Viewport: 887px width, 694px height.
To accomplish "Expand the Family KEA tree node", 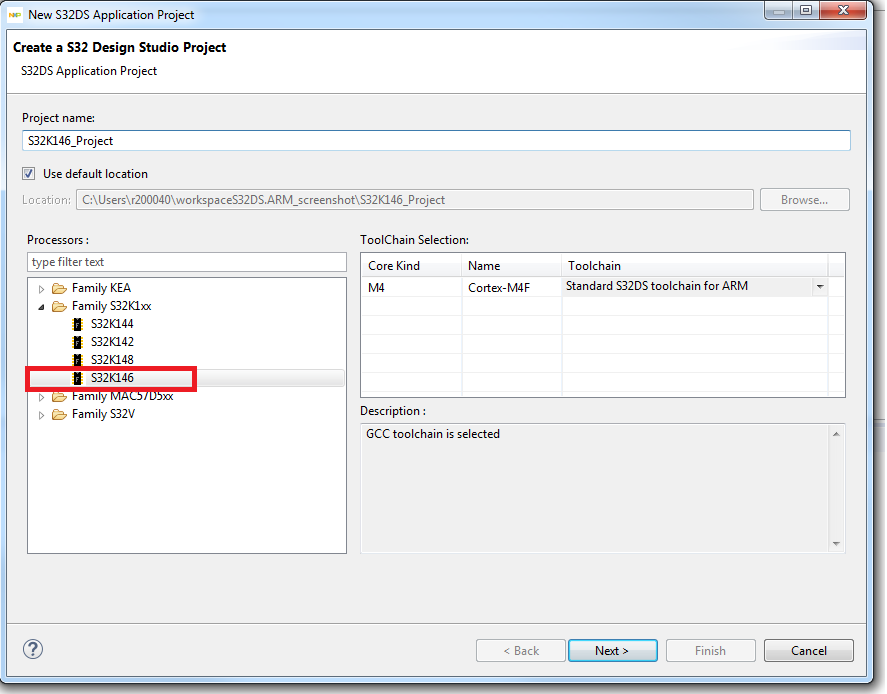I will tap(41, 289).
